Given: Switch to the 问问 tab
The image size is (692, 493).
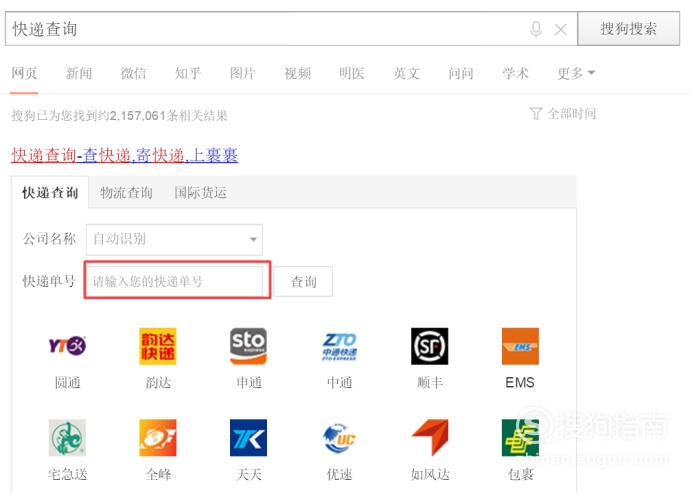Looking at the screenshot, I should tap(461, 73).
